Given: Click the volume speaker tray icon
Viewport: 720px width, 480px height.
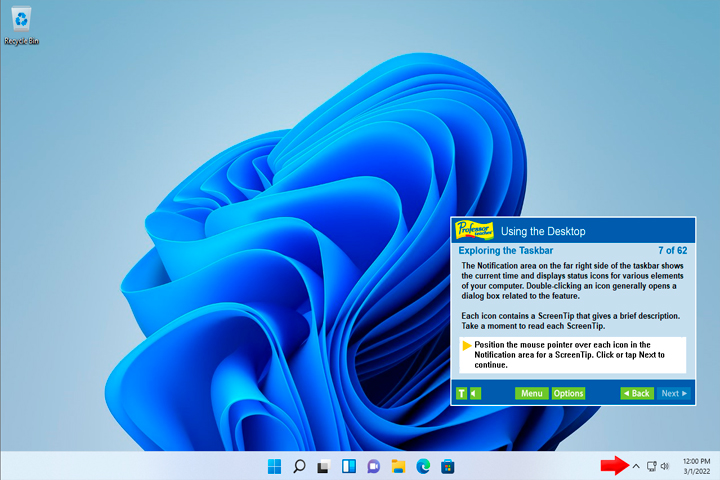Looking at the screenshot, I should [665, 466].
